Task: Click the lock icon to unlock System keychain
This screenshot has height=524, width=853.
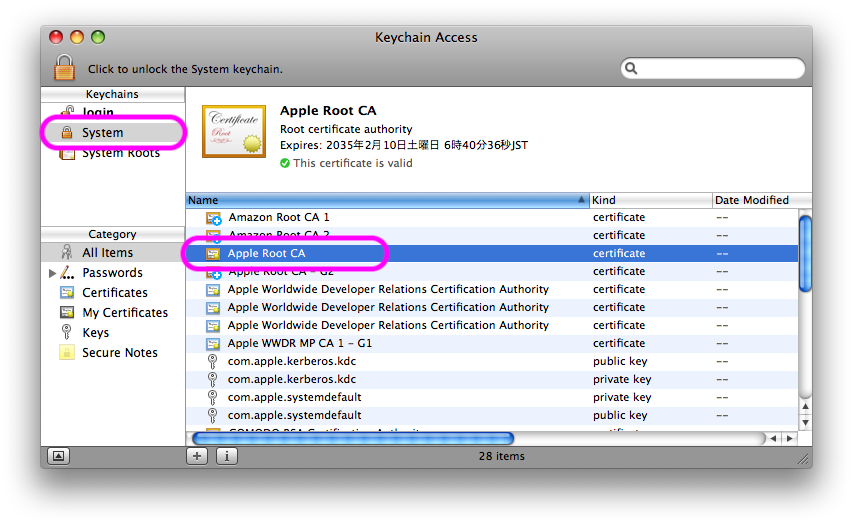Action: 64,68
